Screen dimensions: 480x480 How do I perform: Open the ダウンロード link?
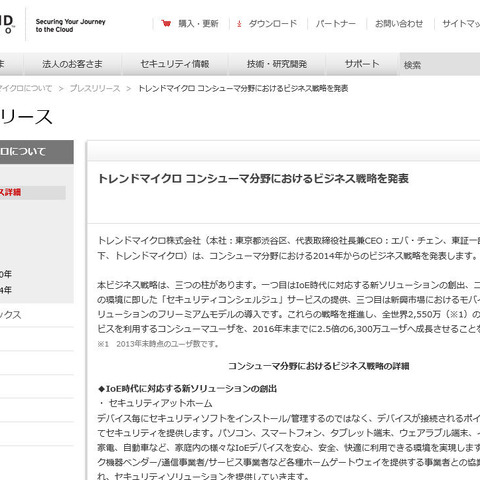(x=273, y=24)
